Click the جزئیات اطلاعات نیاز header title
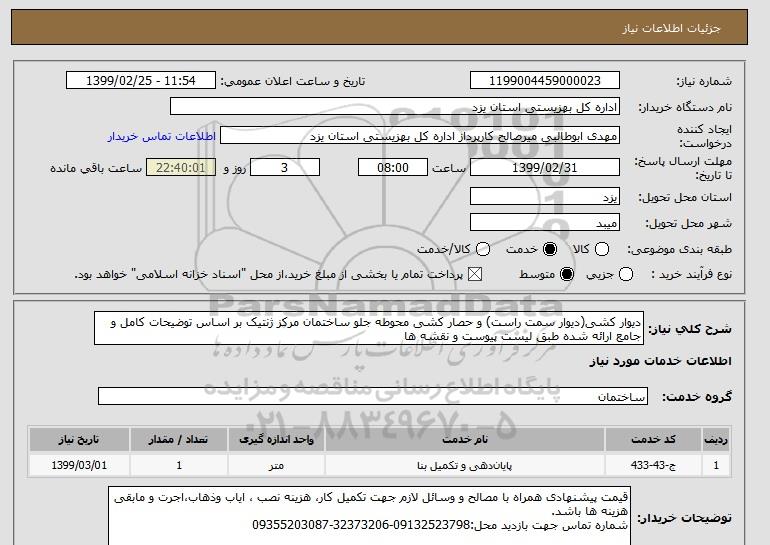Screen dimensions: 770x545 pos(671,28)
